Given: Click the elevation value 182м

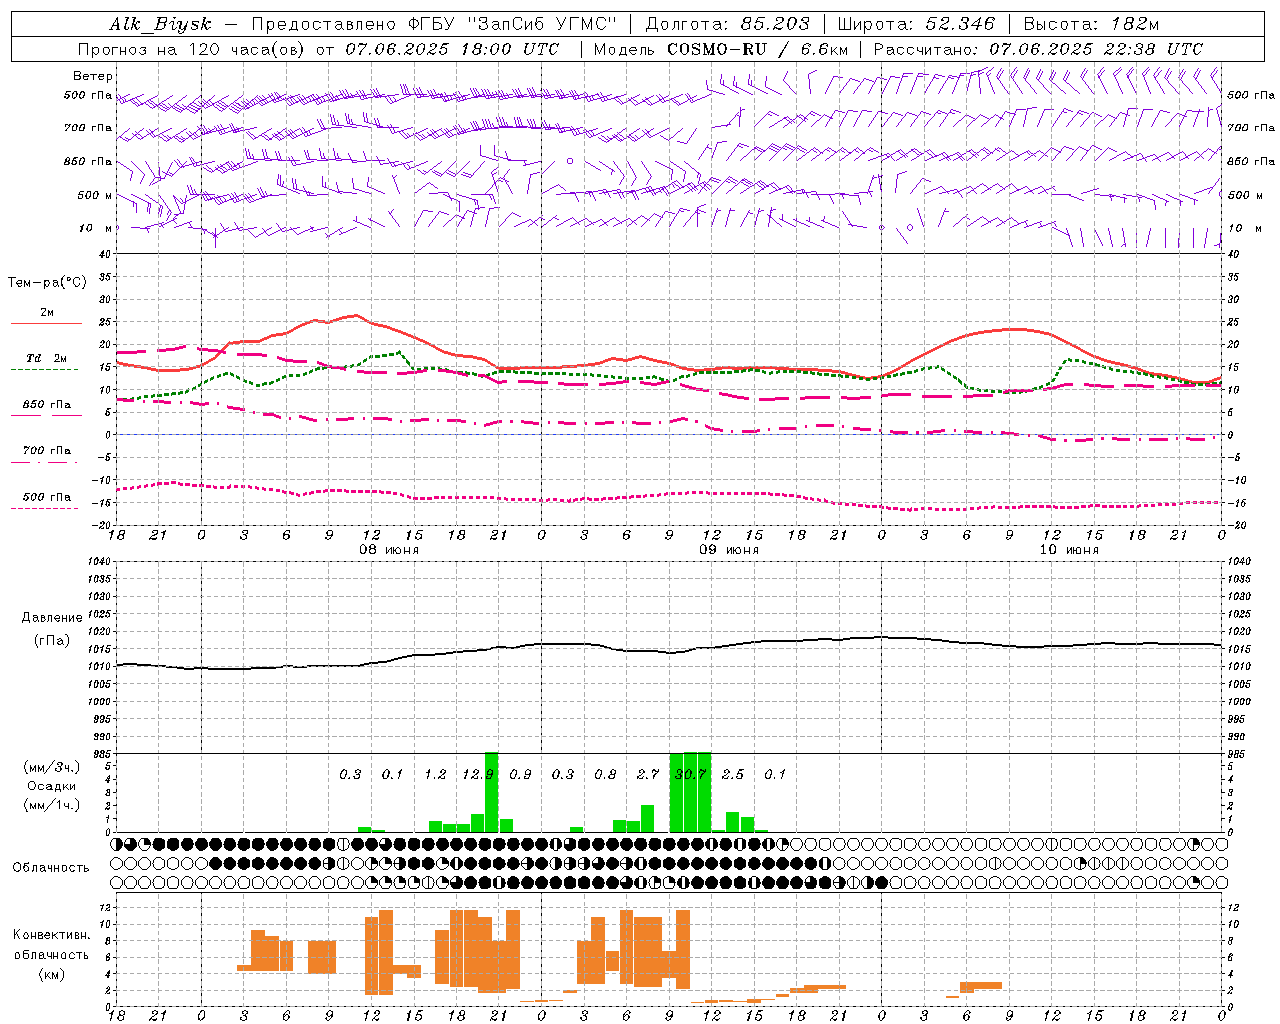Looking at the screenshot, I should tap(1135, 24).
